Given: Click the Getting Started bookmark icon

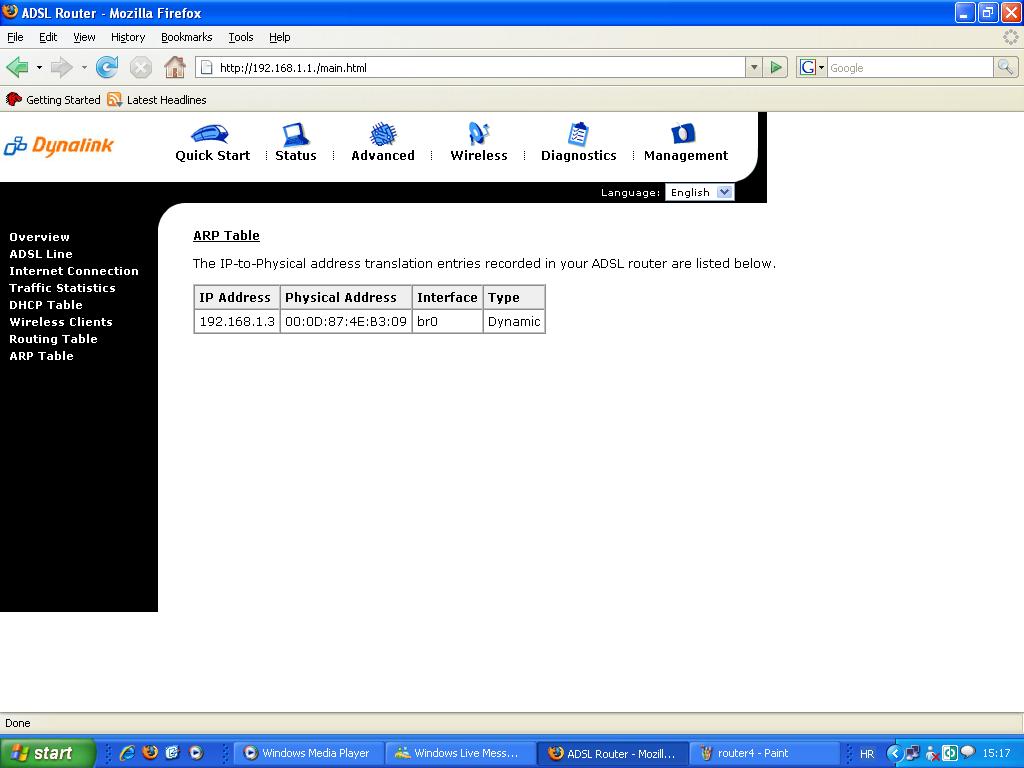Looking at the screenshot, I should [13, 99].
